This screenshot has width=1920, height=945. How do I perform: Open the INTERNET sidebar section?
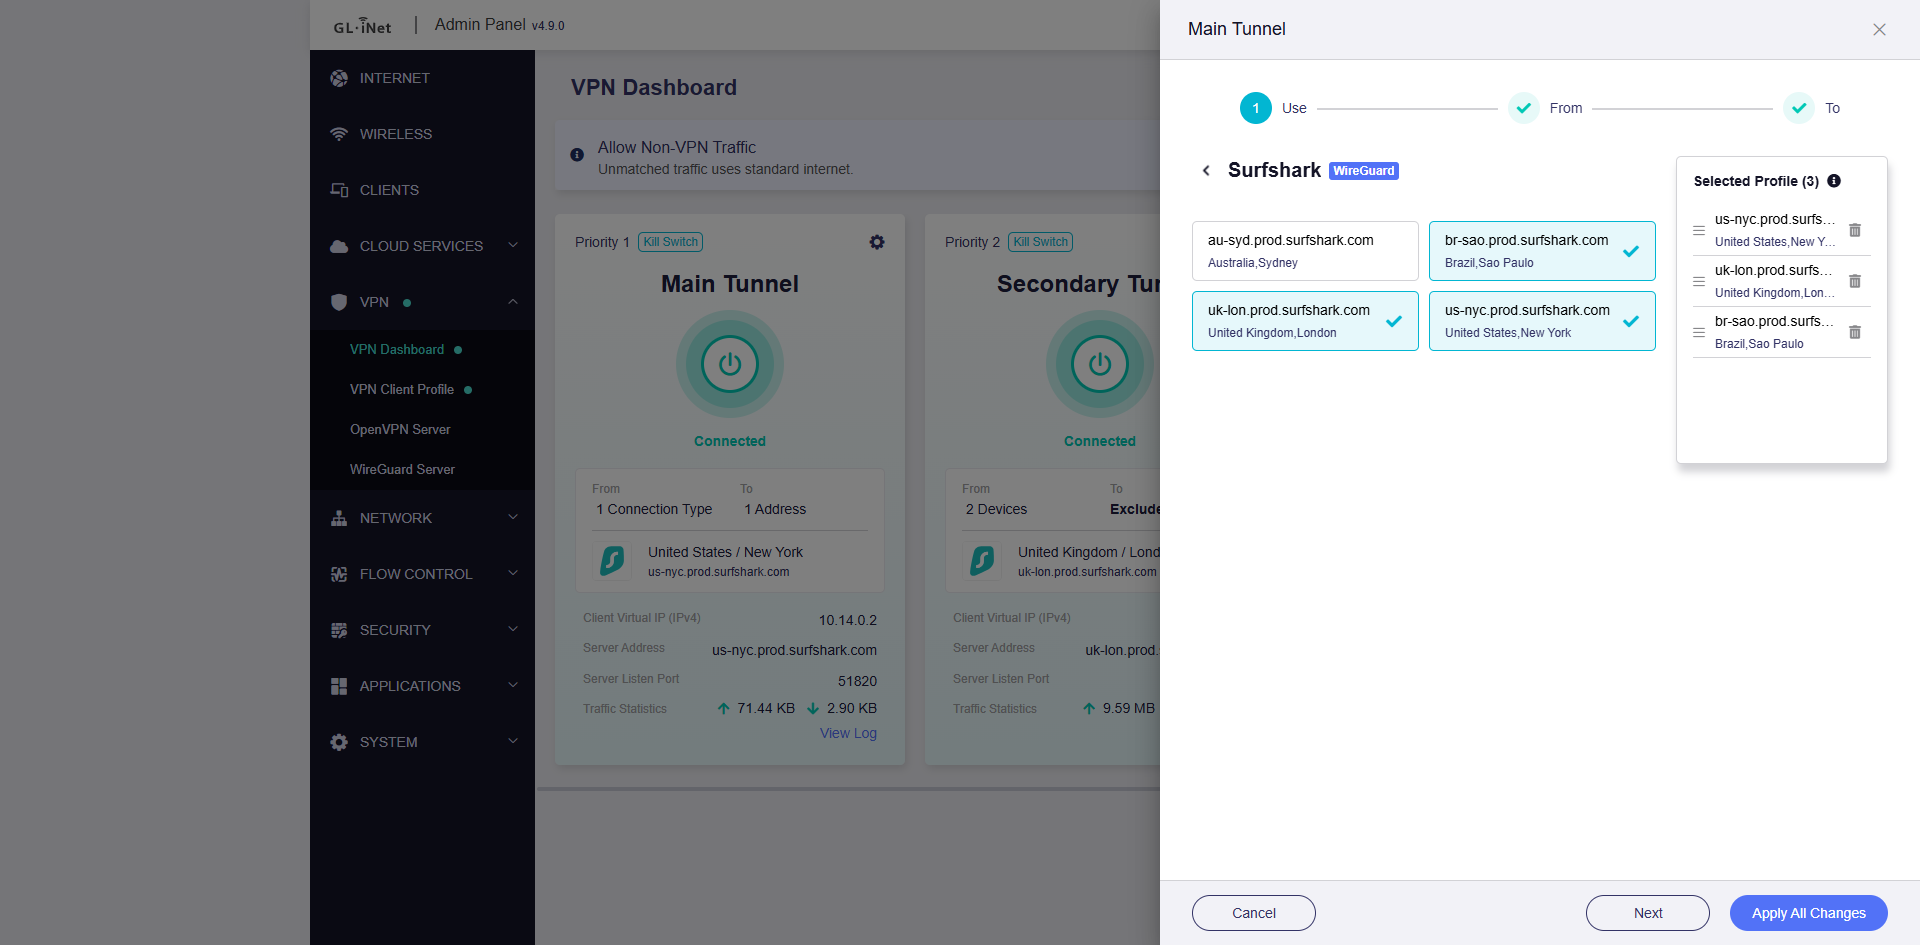[422, 78]
